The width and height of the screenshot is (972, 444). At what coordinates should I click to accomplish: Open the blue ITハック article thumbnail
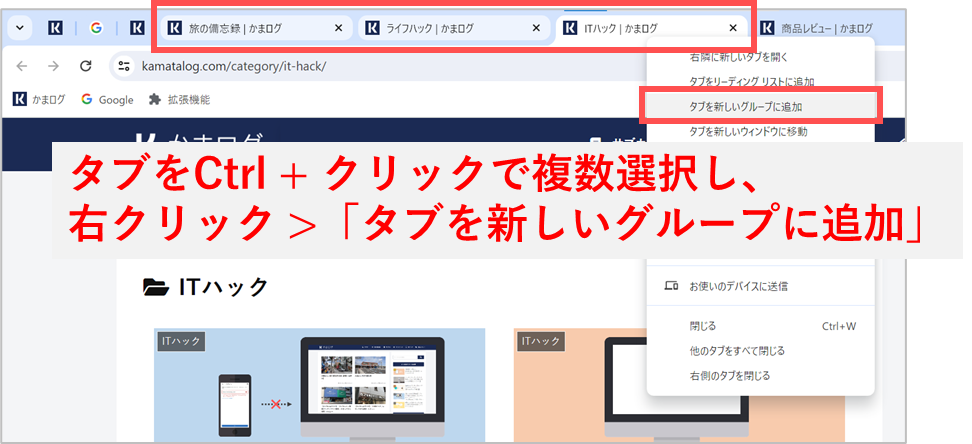[x=319, y=386]
